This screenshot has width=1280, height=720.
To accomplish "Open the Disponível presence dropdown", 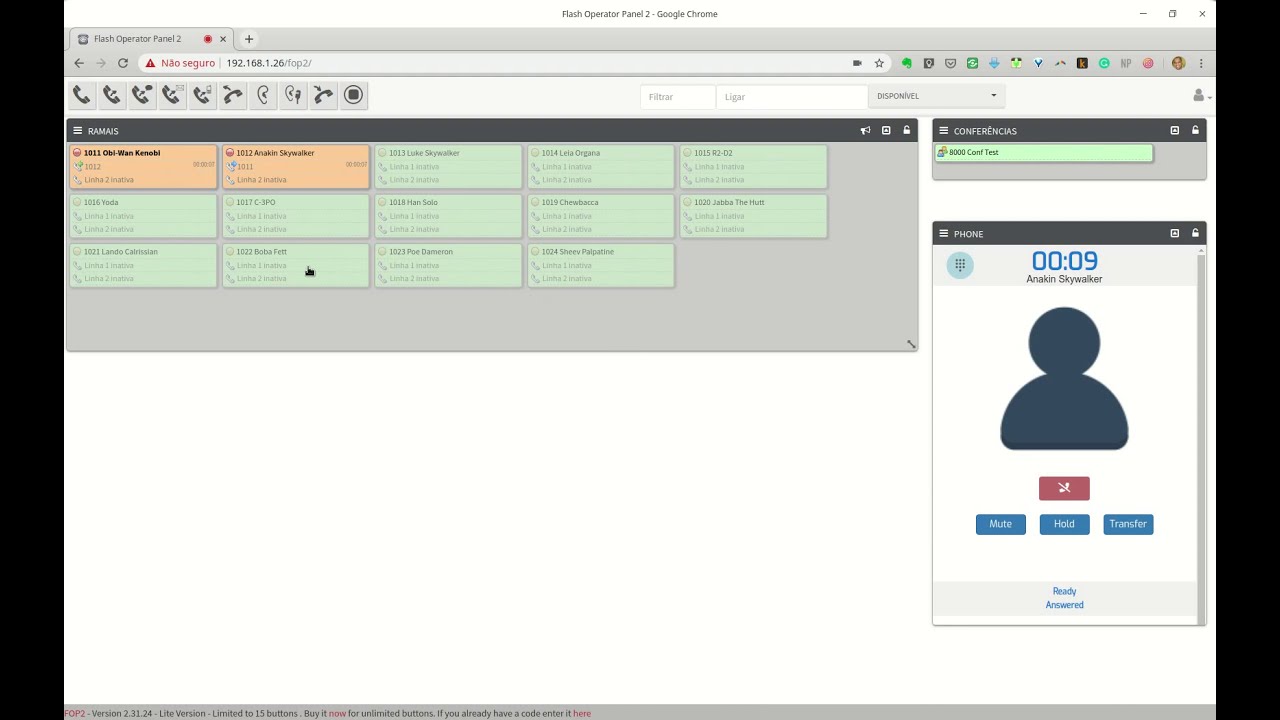I will click(x=937, y=96).
